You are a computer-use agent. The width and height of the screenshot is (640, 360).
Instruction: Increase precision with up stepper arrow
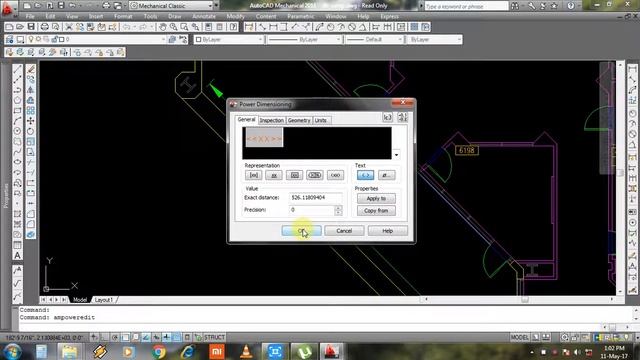pyautogui.click(x=338, y=208)
